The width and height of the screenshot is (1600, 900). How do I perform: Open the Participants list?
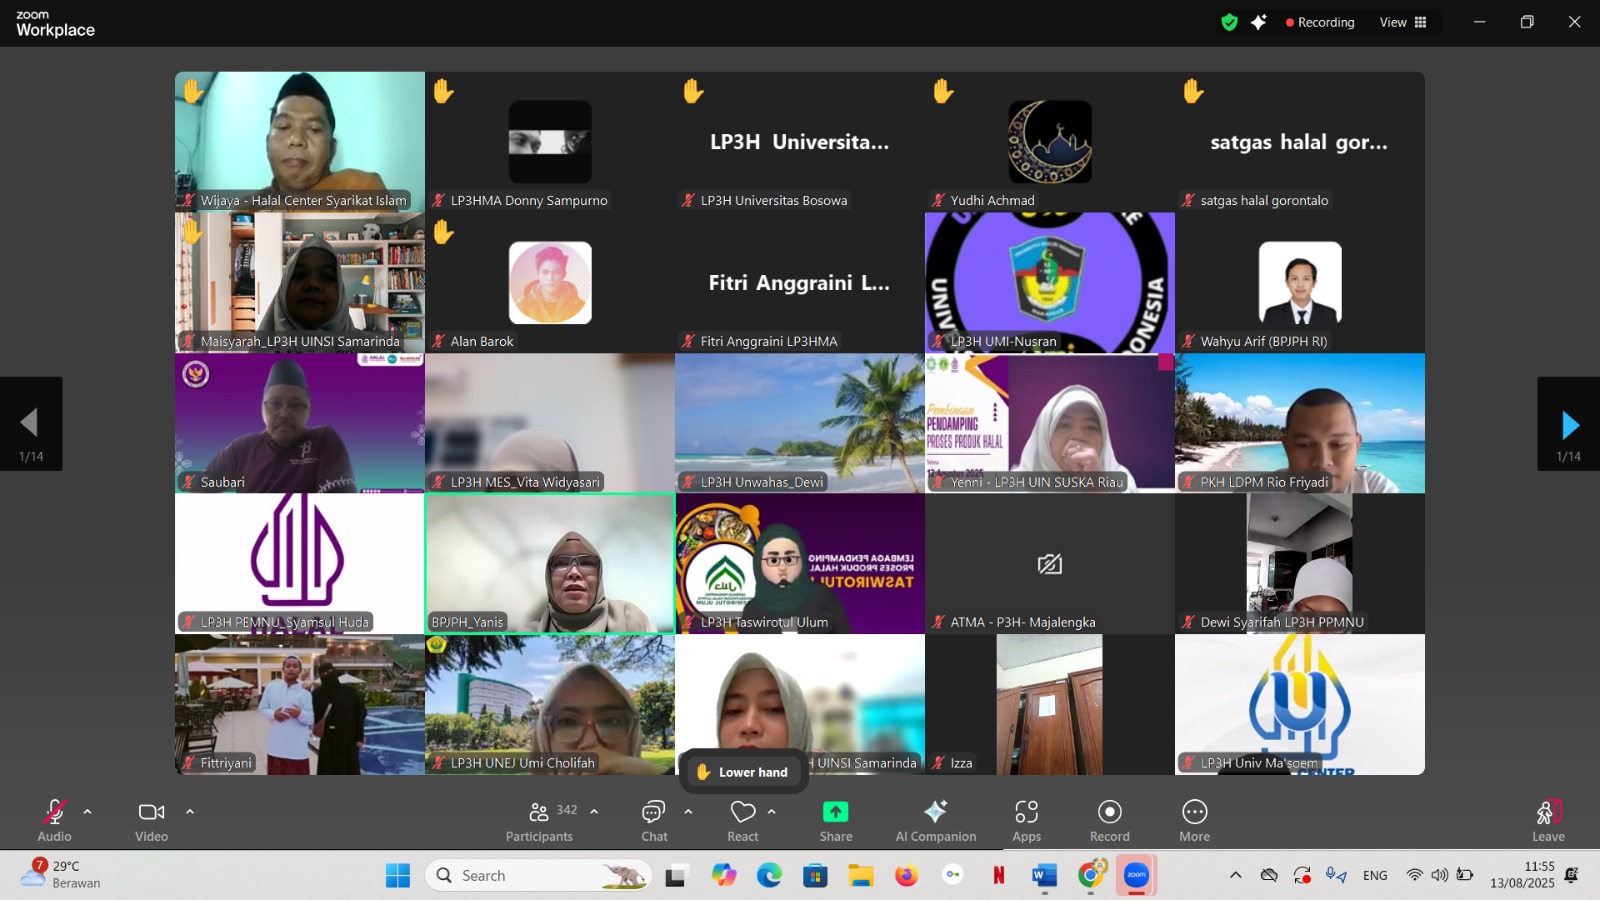coord(539,820)
